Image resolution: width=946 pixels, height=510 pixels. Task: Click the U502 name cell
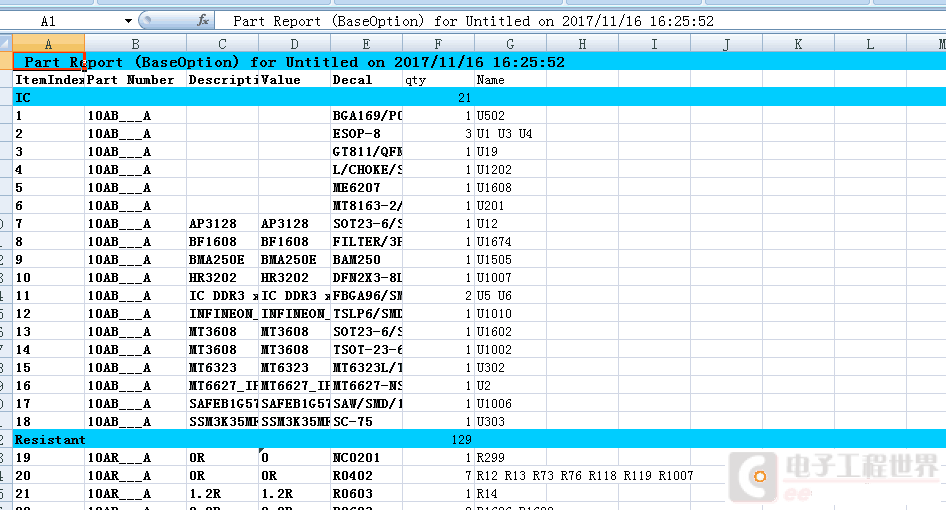pyautogui.click(x=510, y=115)
